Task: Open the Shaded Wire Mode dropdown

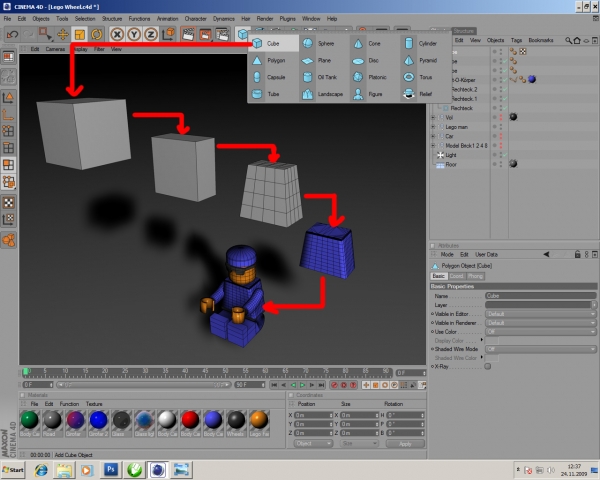Action: (x=541, y=349)
